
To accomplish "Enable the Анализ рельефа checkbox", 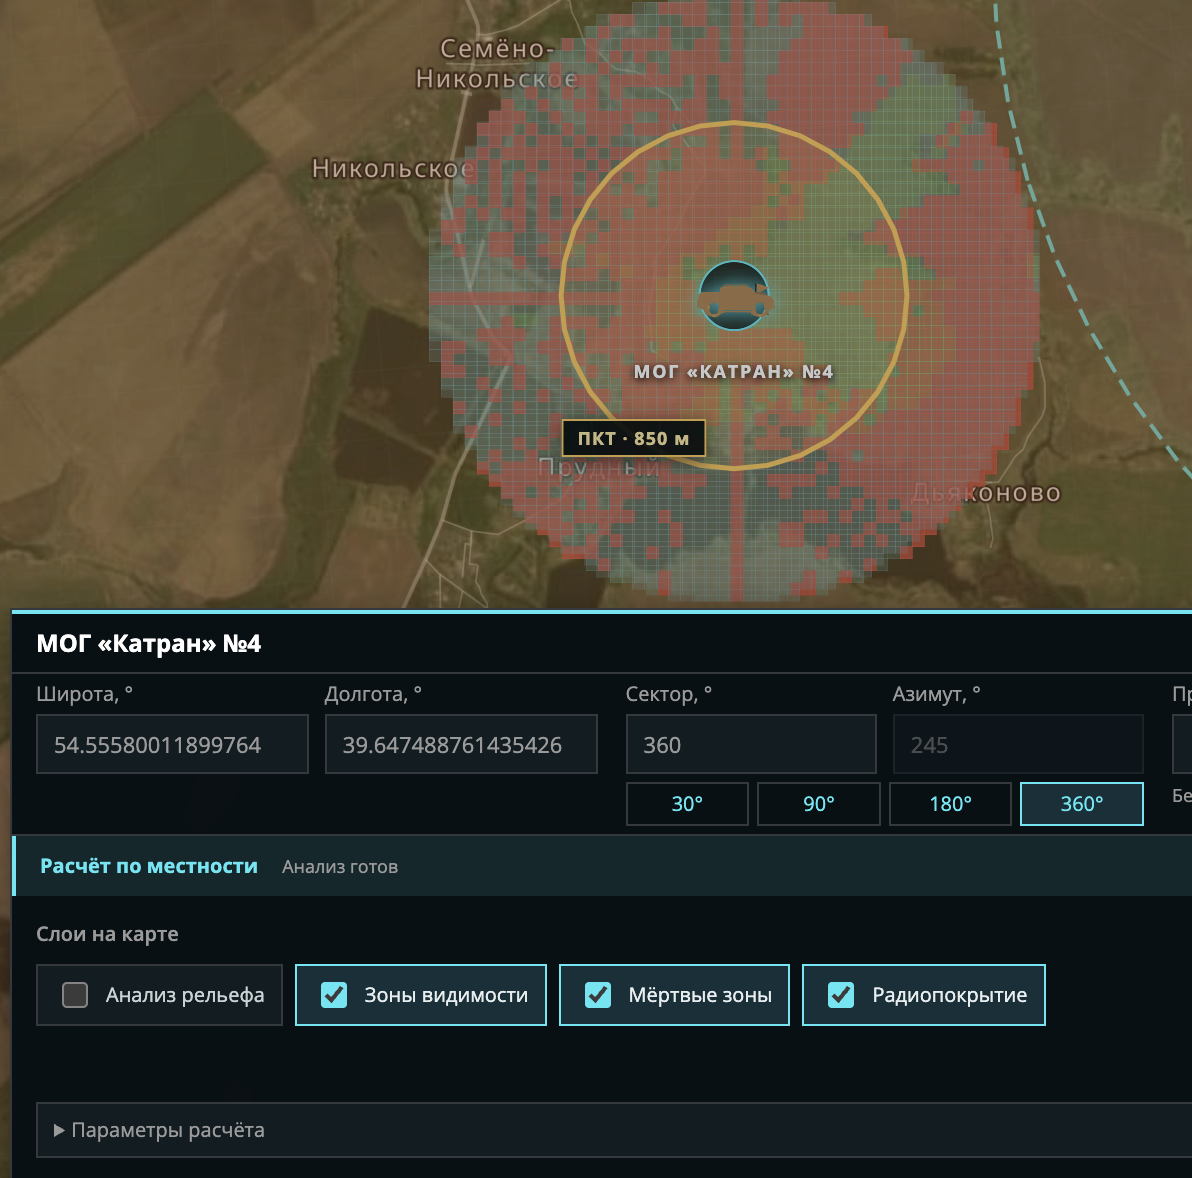I will (74, 995).
